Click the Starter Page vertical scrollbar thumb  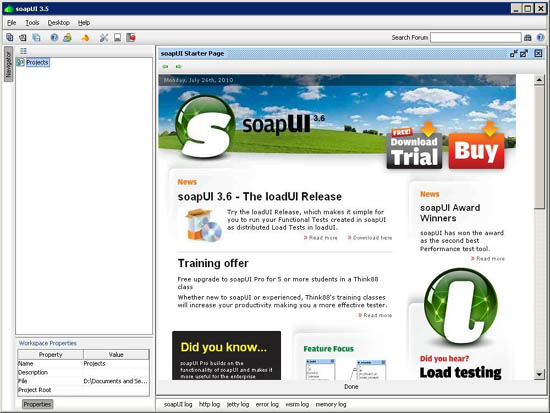click(539, 146)
